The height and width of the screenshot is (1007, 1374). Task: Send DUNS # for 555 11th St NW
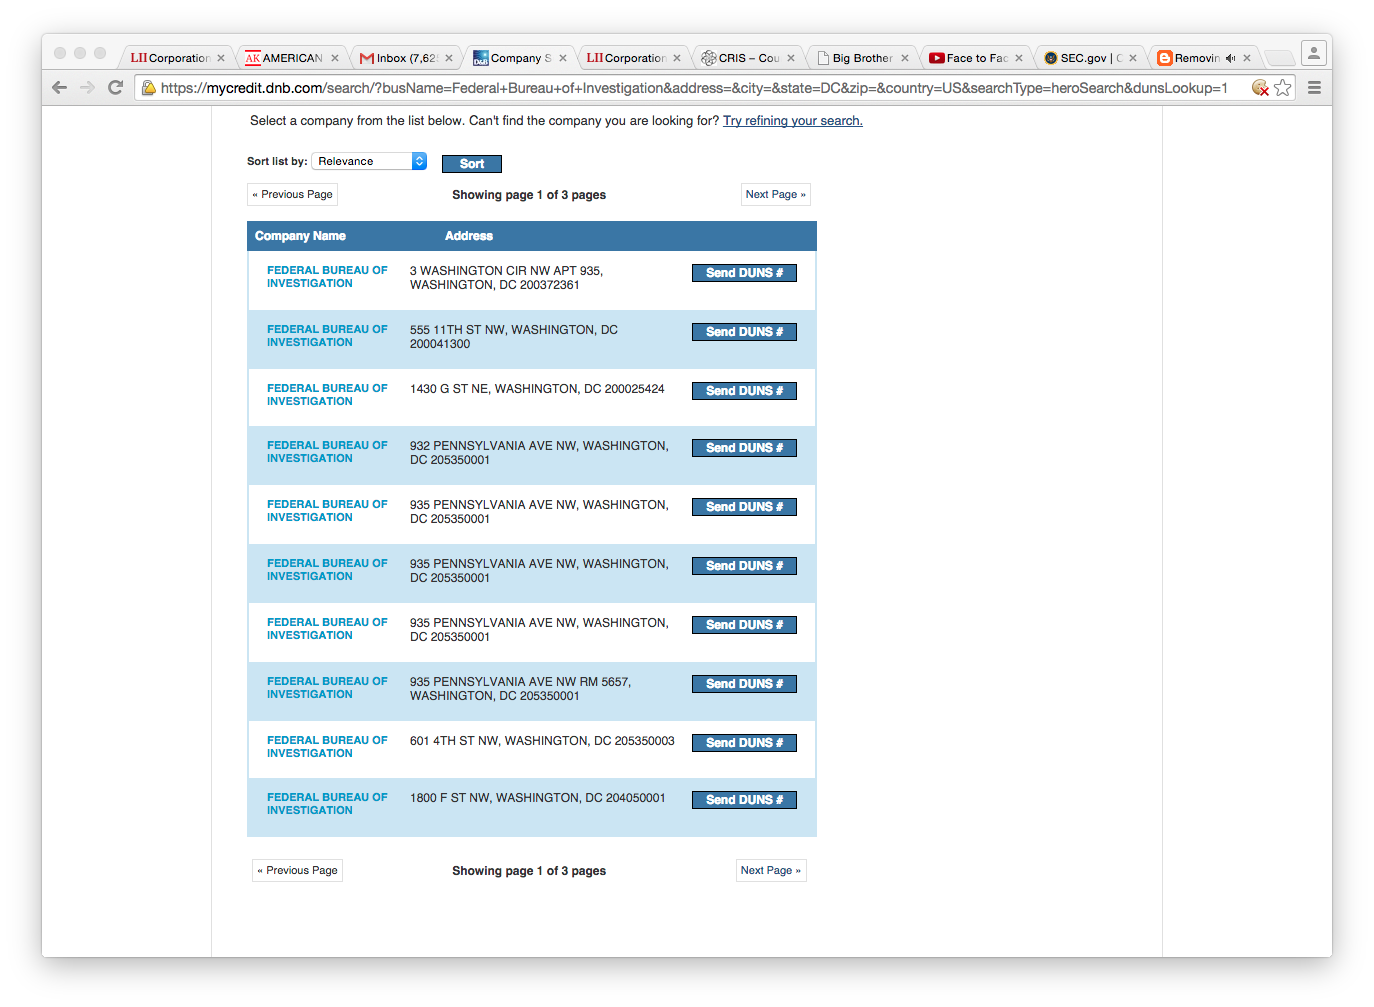[x=744, y=332]
